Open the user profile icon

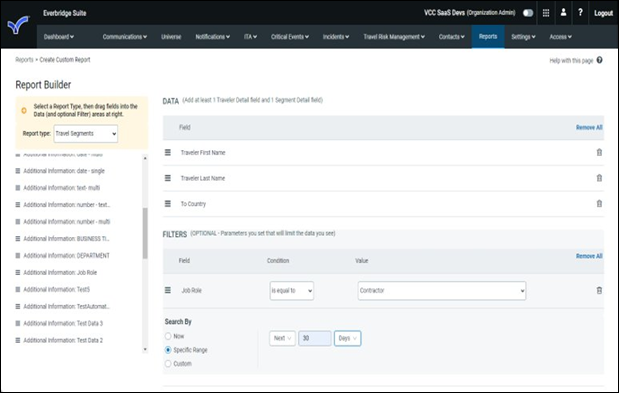click(x=563, y=13)
